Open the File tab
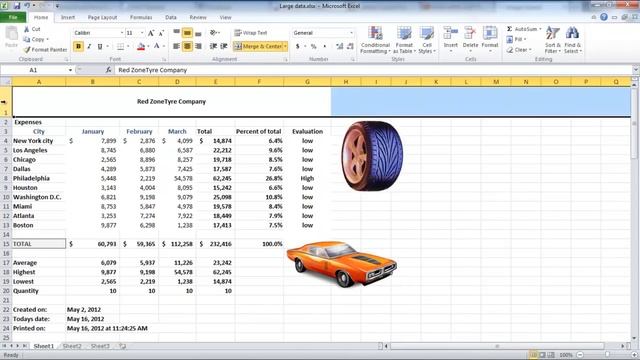 click(13, 18)
